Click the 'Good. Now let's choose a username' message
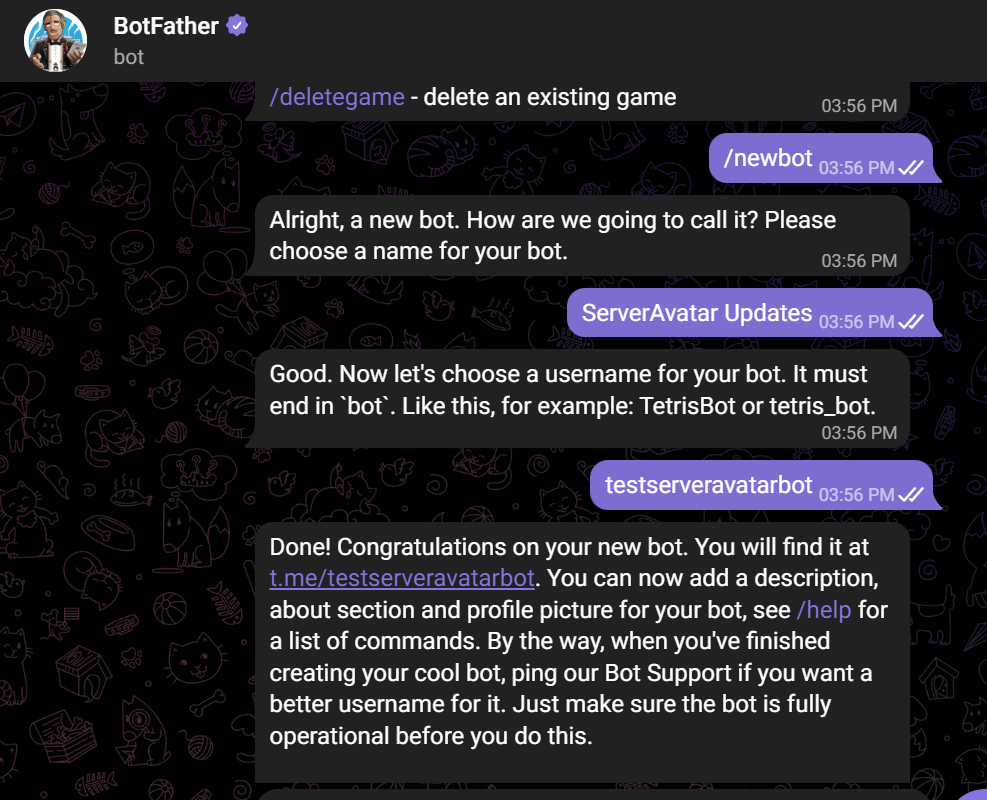987x800 pixels. pyautogui.click(x=568, y=390)
